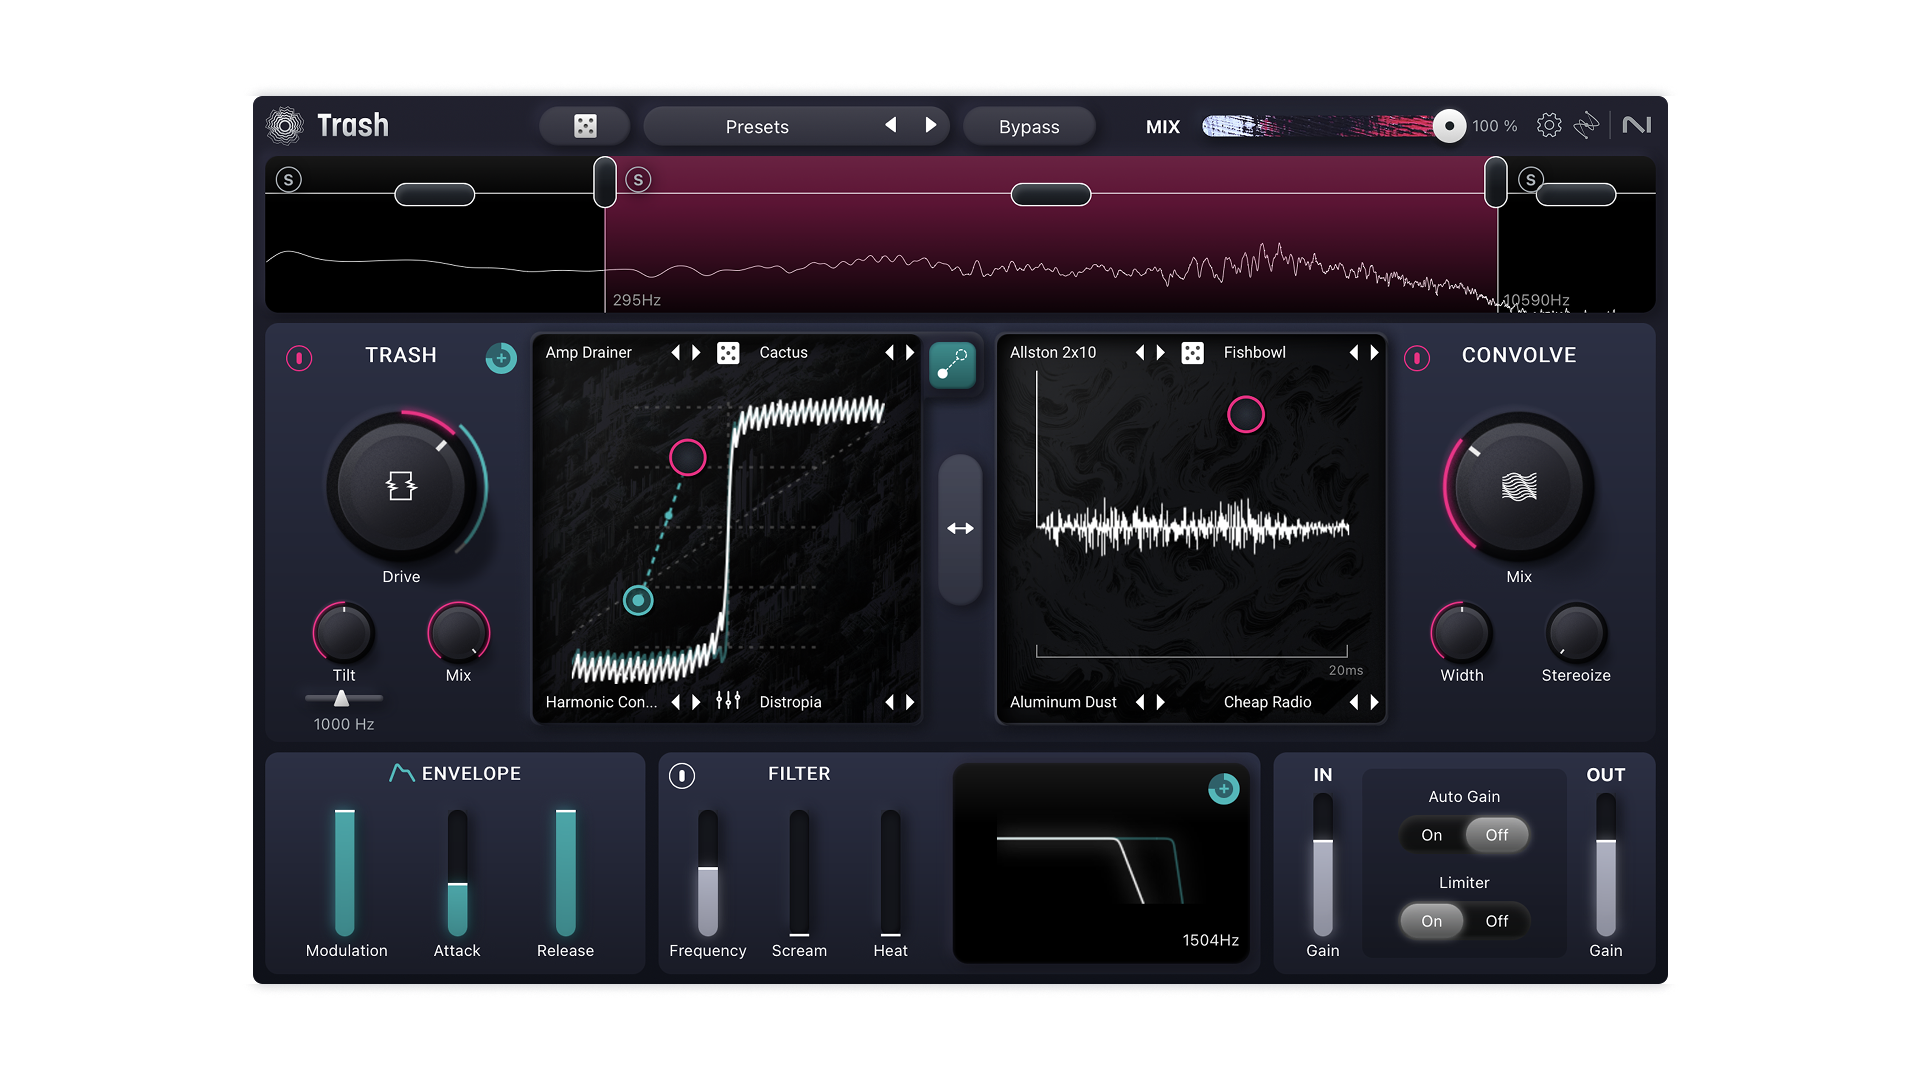Screen dimensions: 1920x1080
Task: Switch to the next preset arrow
Action: [x=931, y=126]
